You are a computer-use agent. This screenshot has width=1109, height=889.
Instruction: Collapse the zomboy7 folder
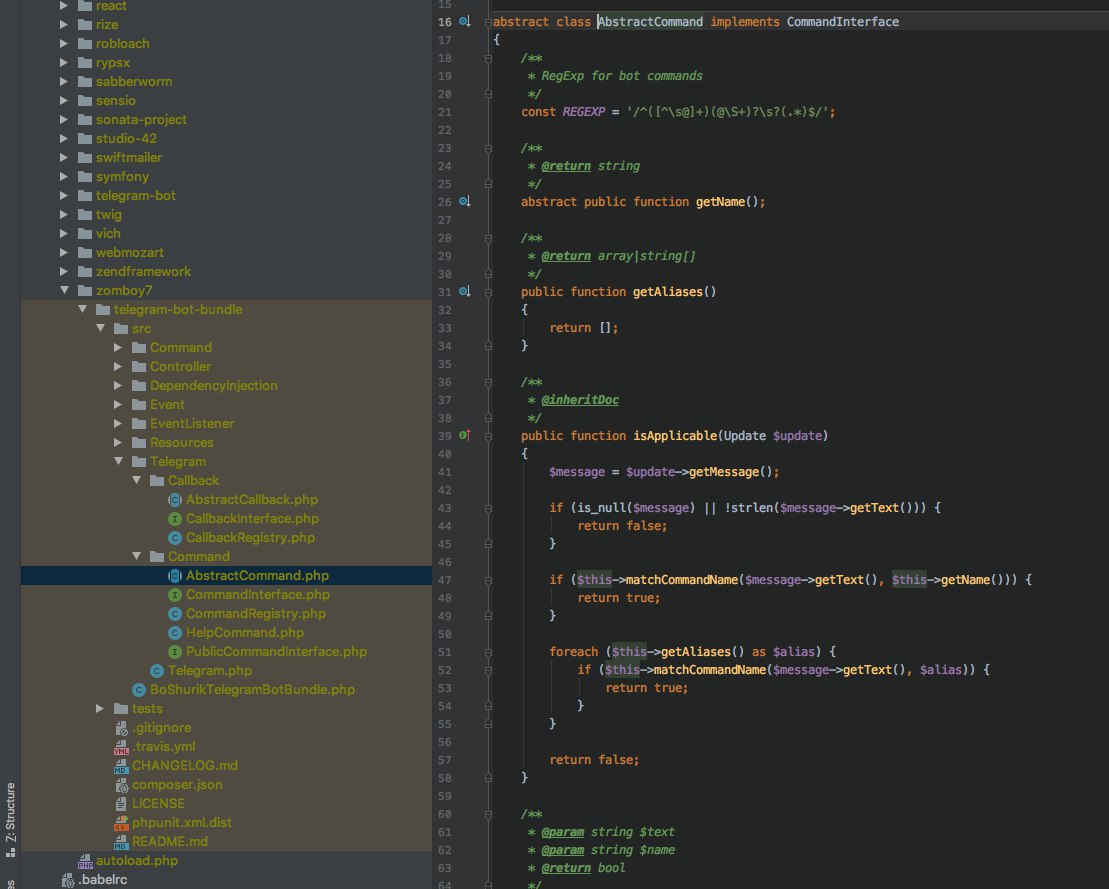pos(64,290)
